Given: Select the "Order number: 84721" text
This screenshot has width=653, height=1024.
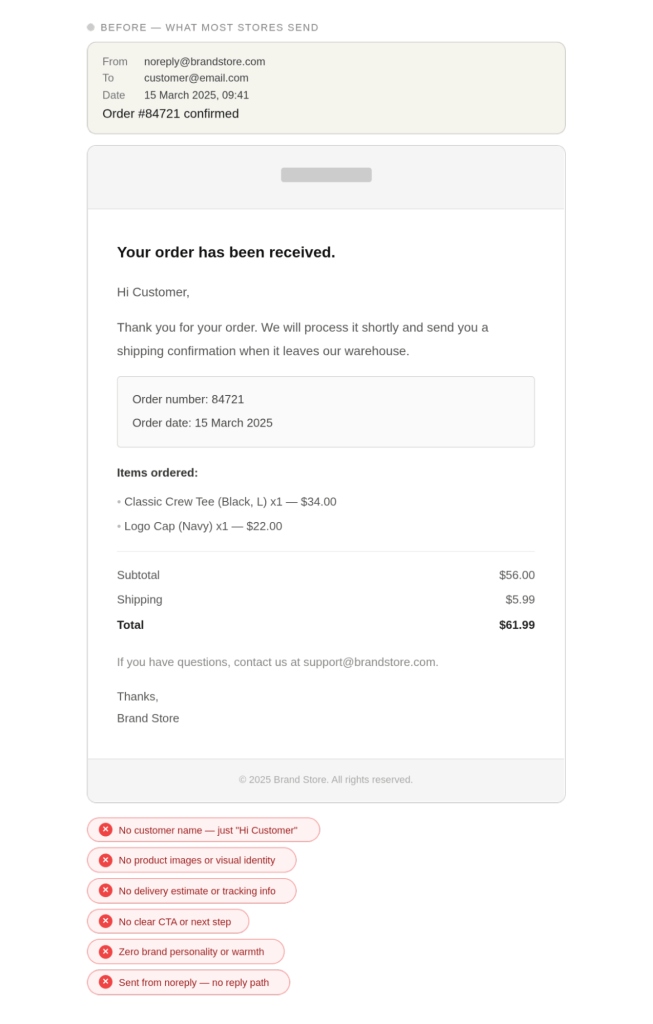Looking at the screenshot, I should click(x=188, y=399).
